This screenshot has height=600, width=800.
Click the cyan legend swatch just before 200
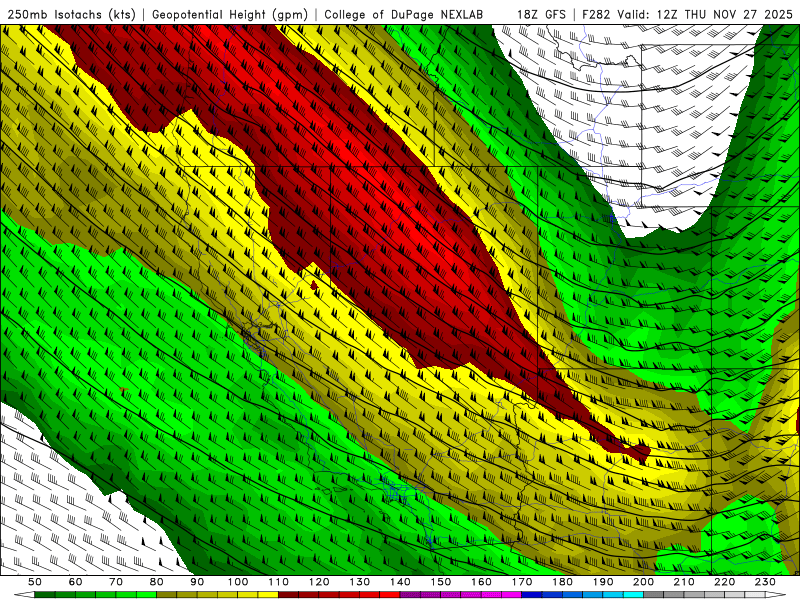[633, 594]
